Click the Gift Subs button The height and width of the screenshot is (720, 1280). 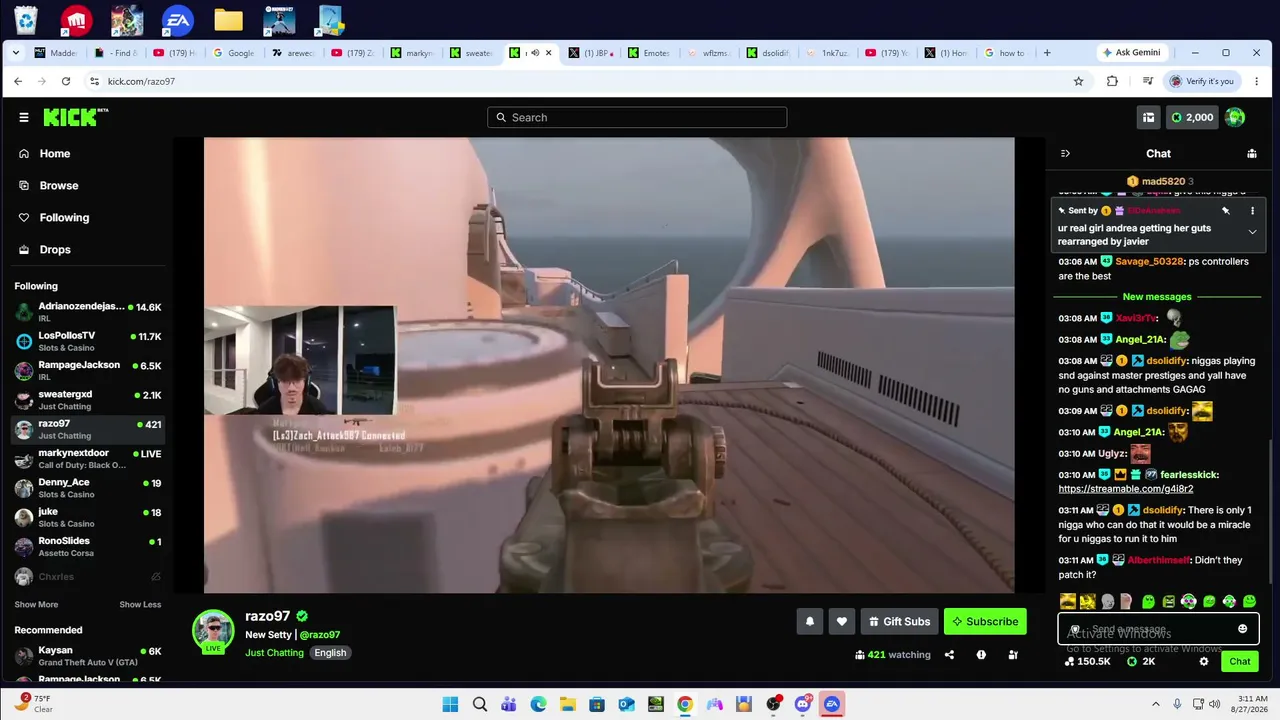899,621
